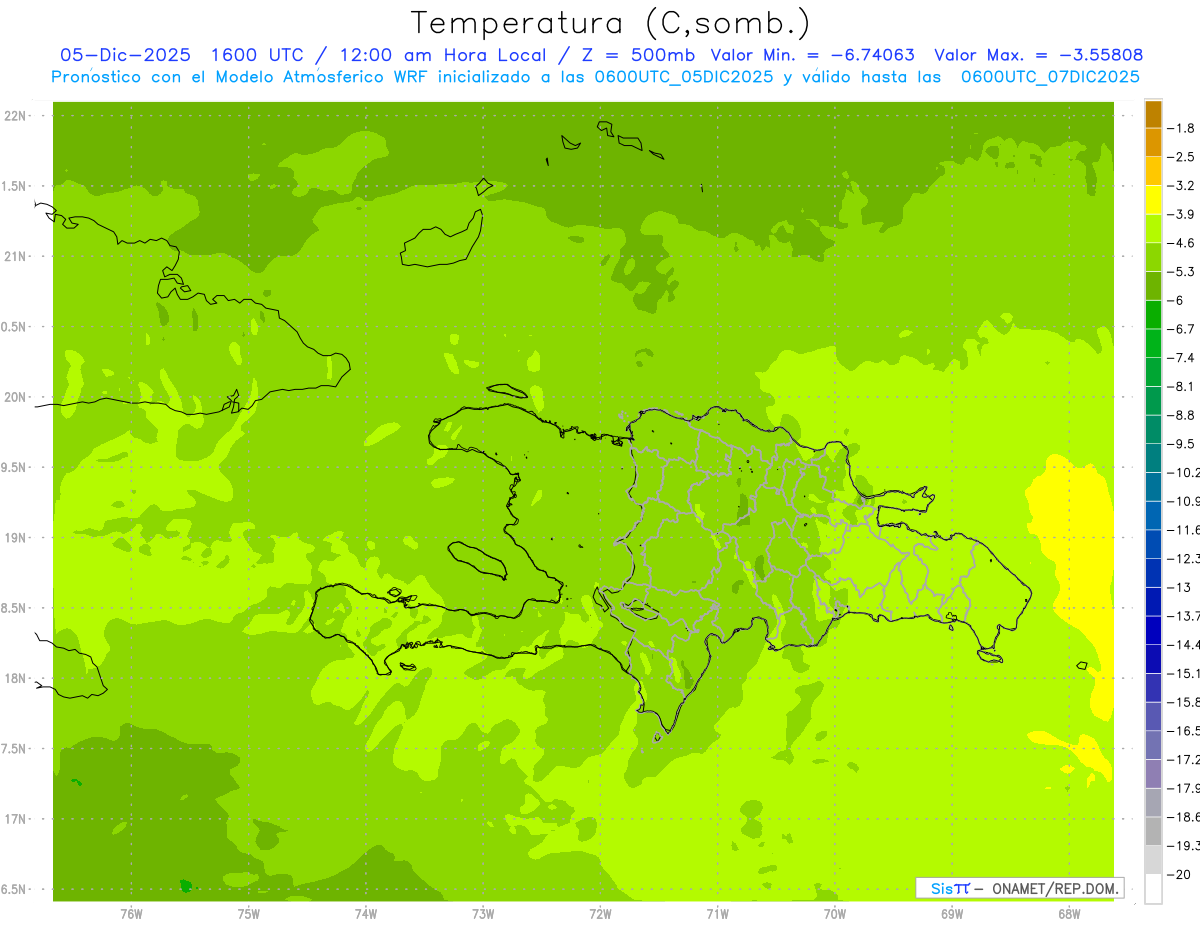
Task: Click the '22N' latitude label
Action: [x=15, y=116]
